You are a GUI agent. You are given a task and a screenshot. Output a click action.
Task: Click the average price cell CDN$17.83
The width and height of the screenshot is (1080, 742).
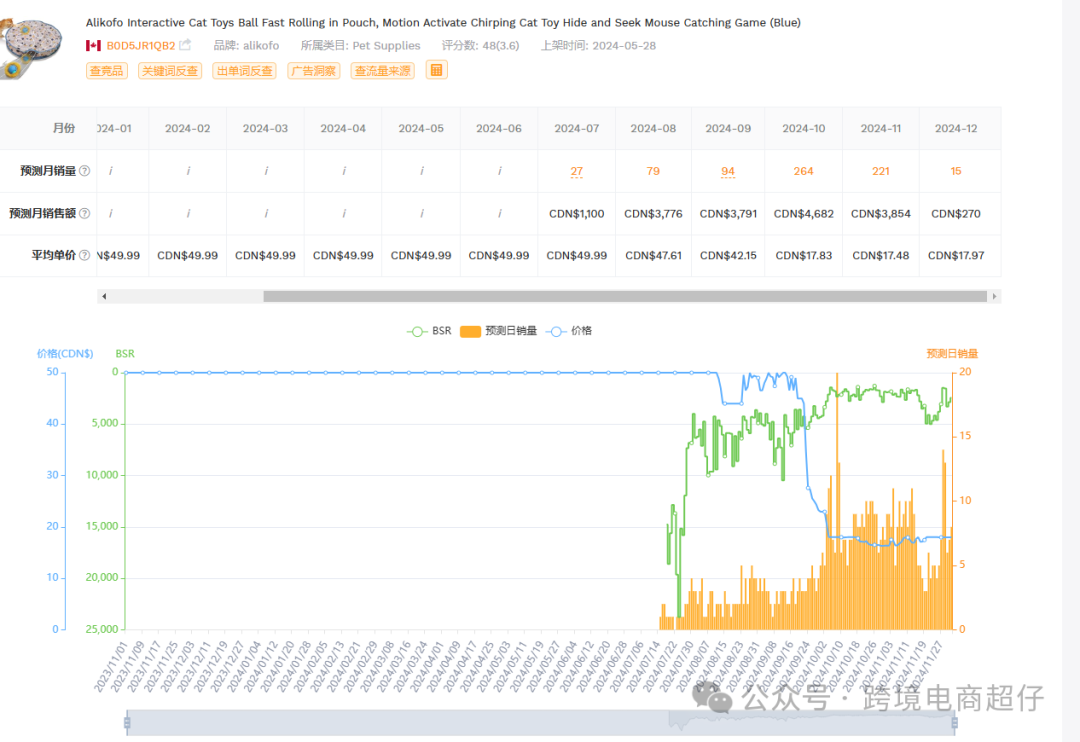click(803, 255)
